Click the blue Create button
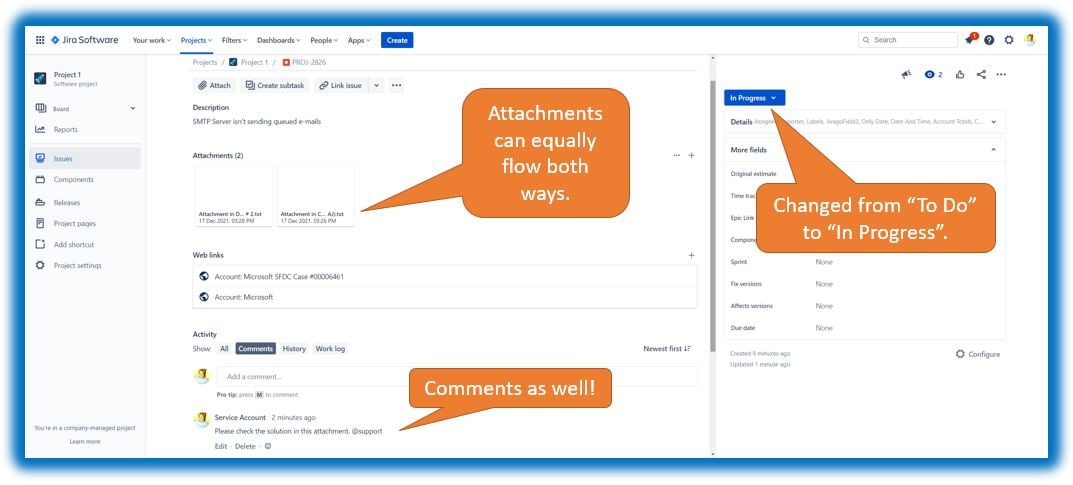The width and height of the screenshot is (1073, 485). pos(397,40)
